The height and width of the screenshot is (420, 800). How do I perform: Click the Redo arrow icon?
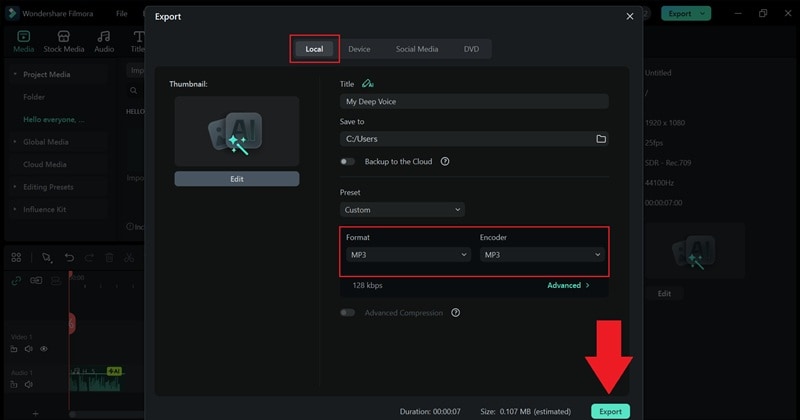pyautogui.click(x=89, y=257)
